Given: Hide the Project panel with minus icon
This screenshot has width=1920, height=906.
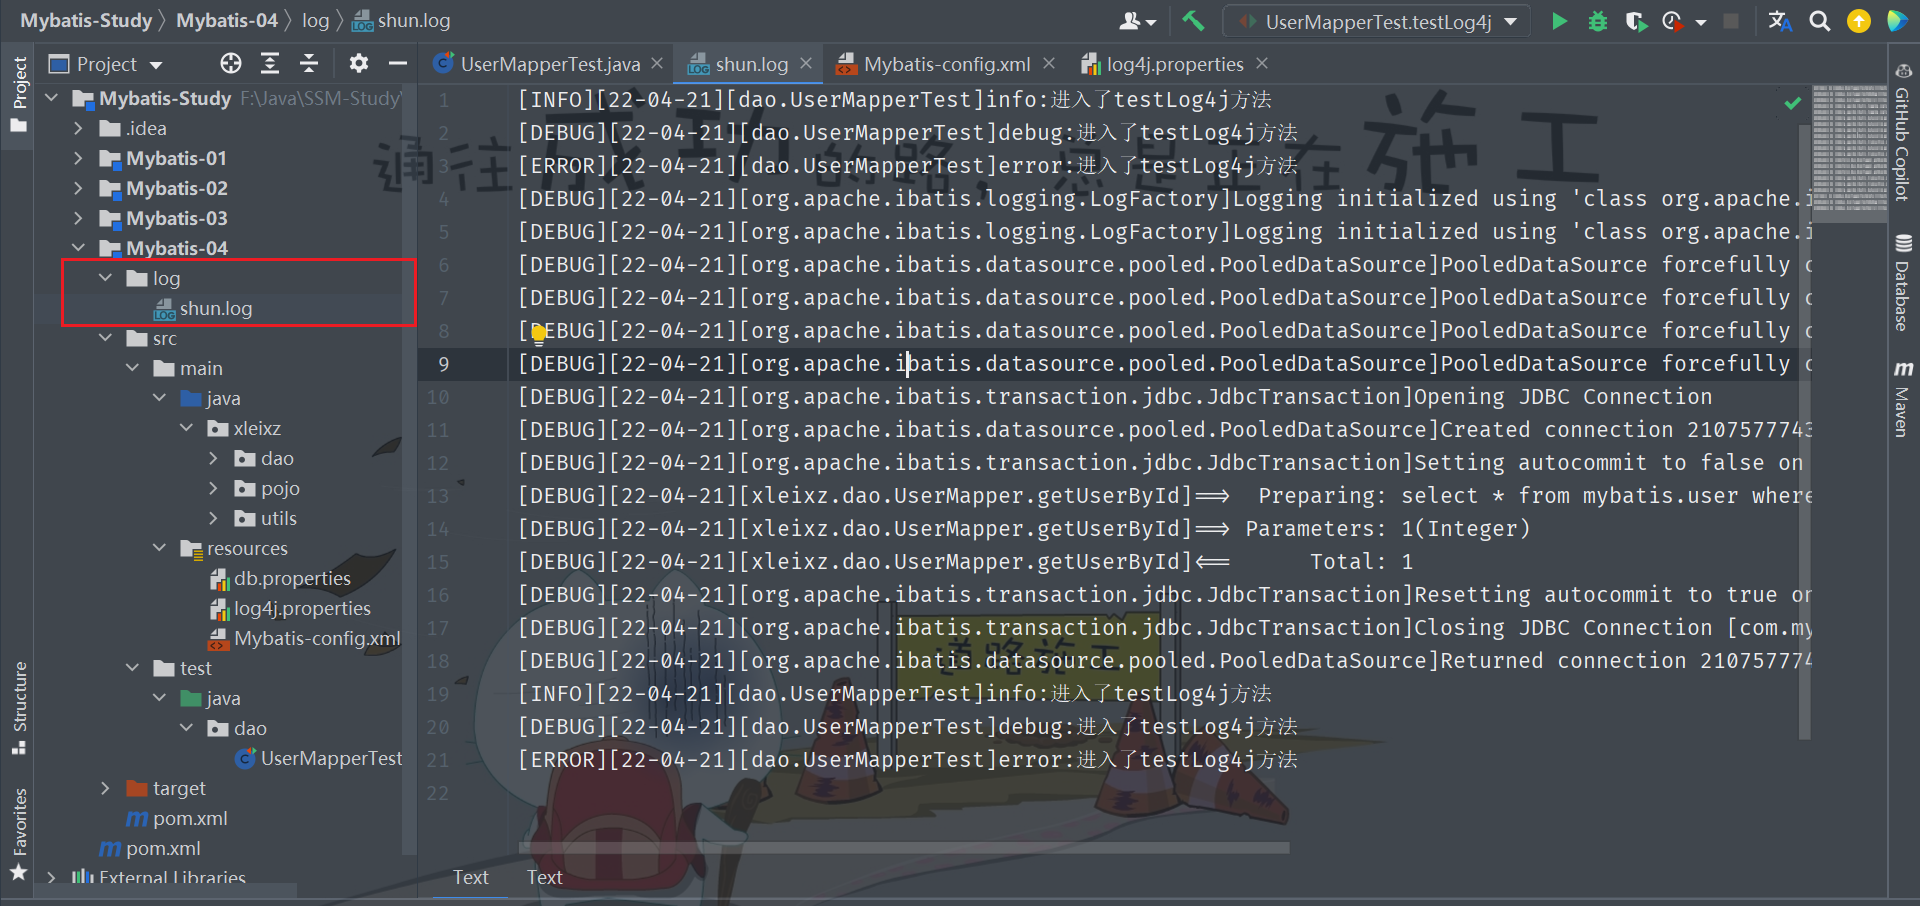Looking at the screenshot, I should [397, 64].
